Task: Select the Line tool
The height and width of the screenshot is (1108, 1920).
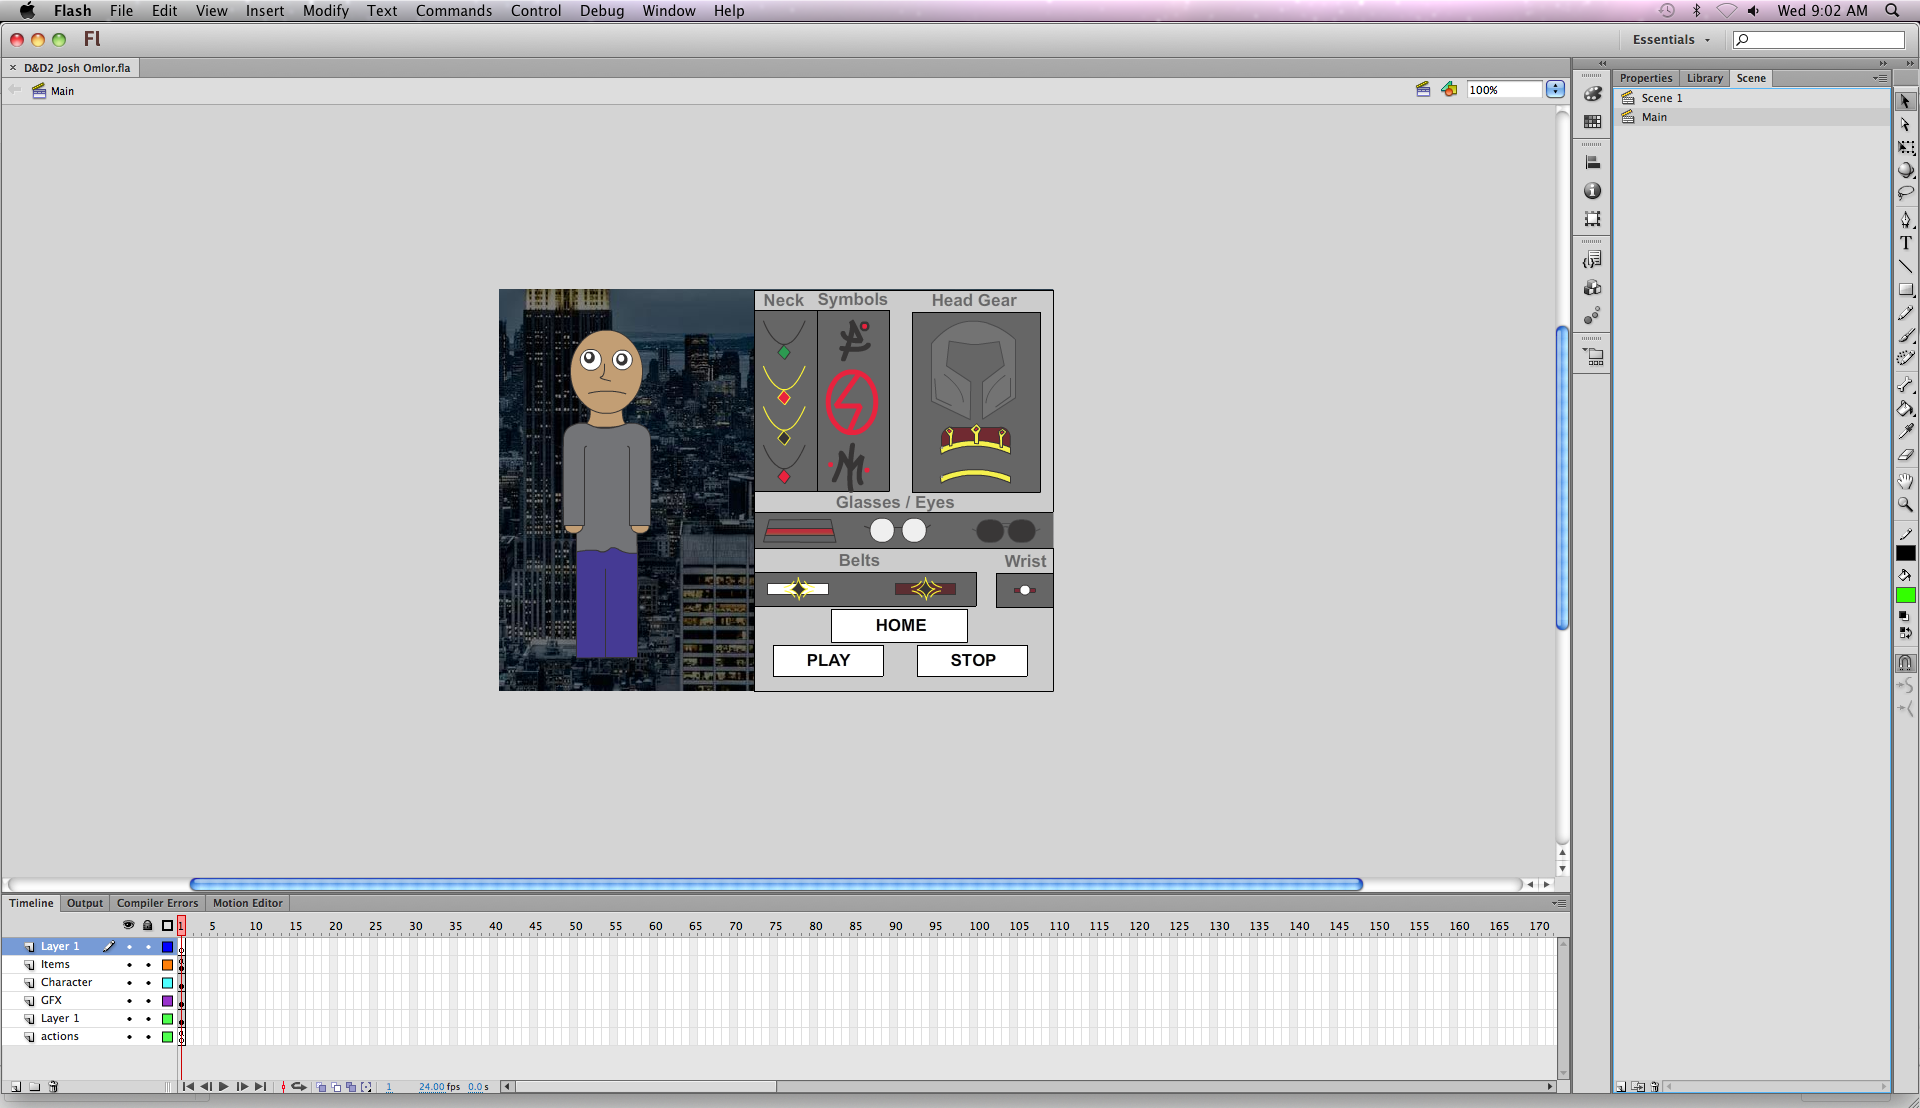Action: pos(1905,266)
